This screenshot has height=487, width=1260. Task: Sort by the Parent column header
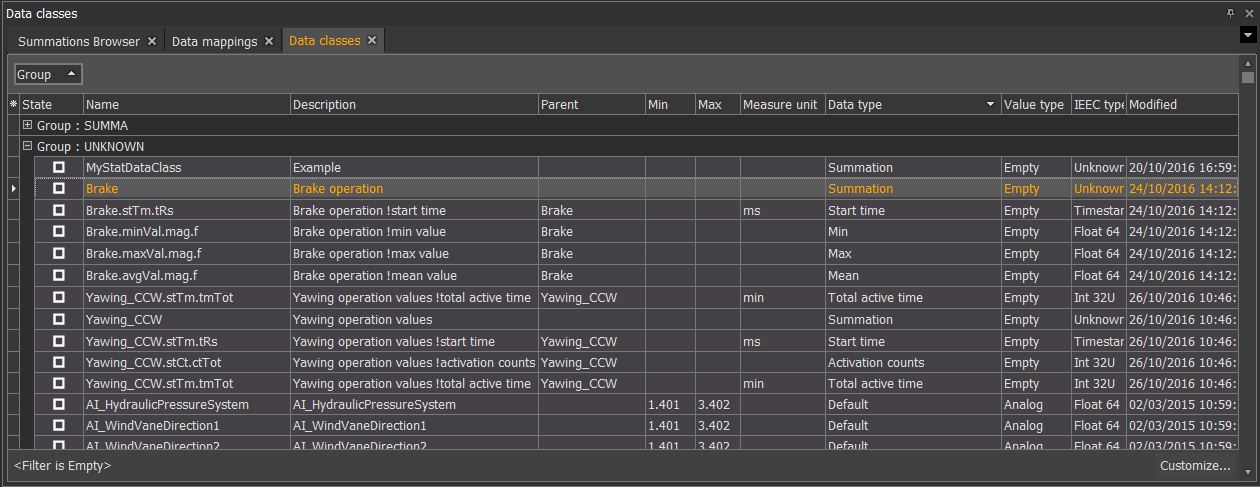pyautogui.click(x=591, y=104)
